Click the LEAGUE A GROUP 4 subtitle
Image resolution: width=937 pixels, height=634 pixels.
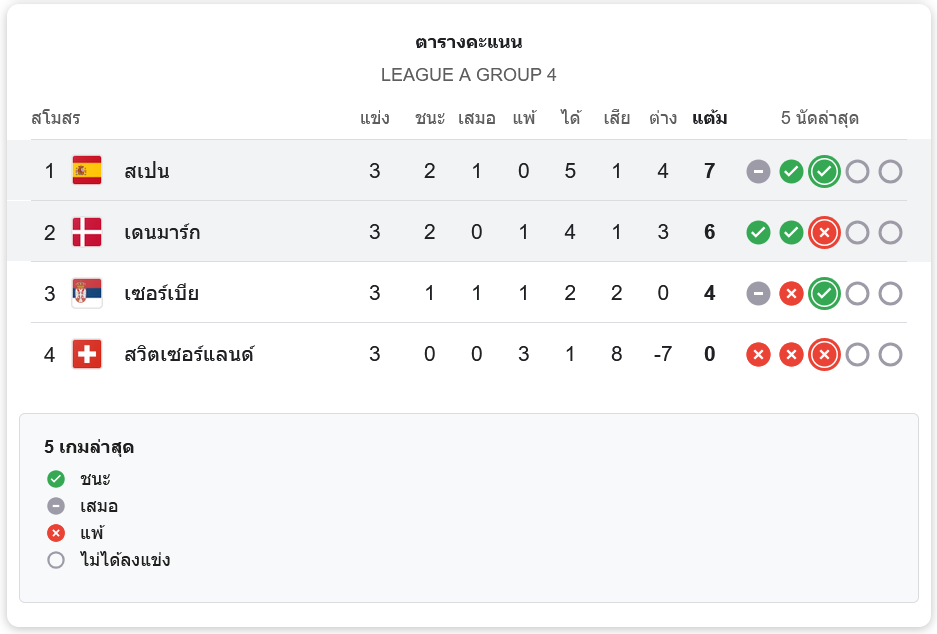[x=468, y=75]
